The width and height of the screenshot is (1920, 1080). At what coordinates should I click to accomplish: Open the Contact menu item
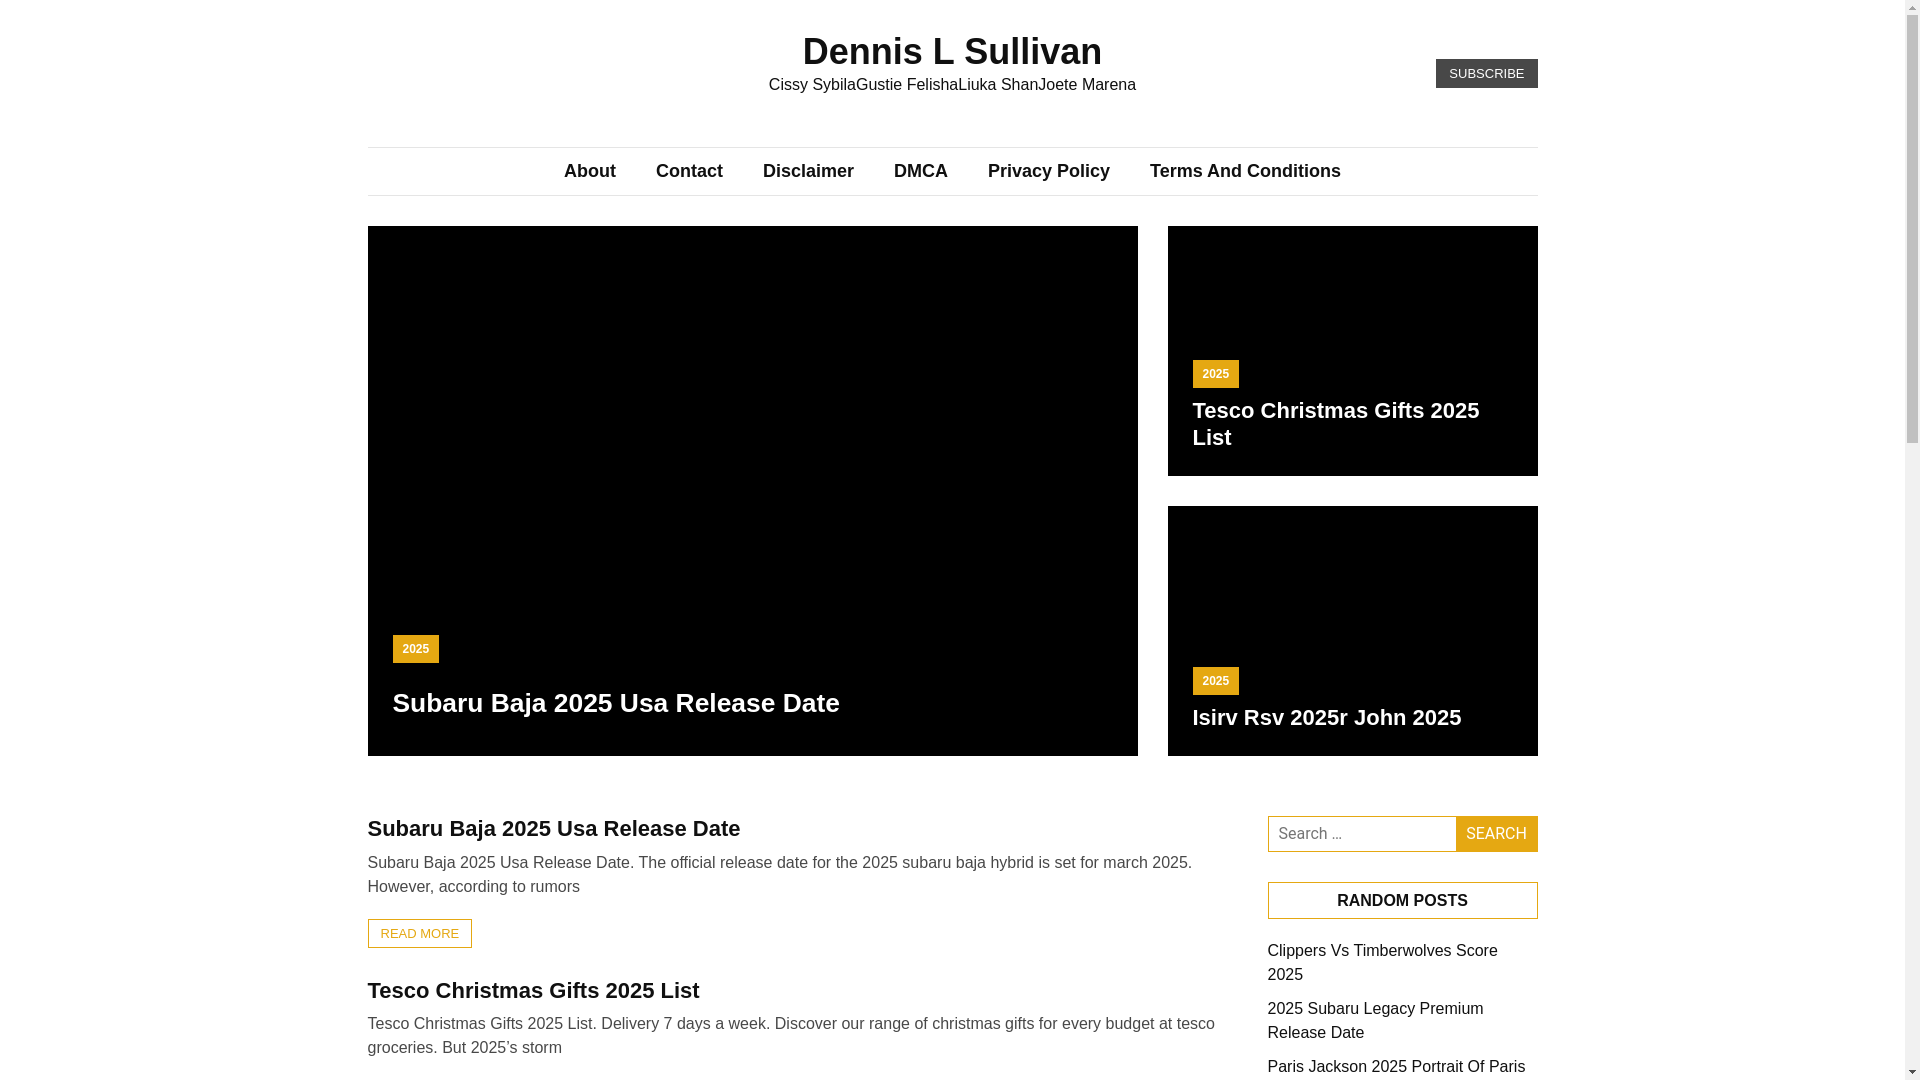pos(689,171)
